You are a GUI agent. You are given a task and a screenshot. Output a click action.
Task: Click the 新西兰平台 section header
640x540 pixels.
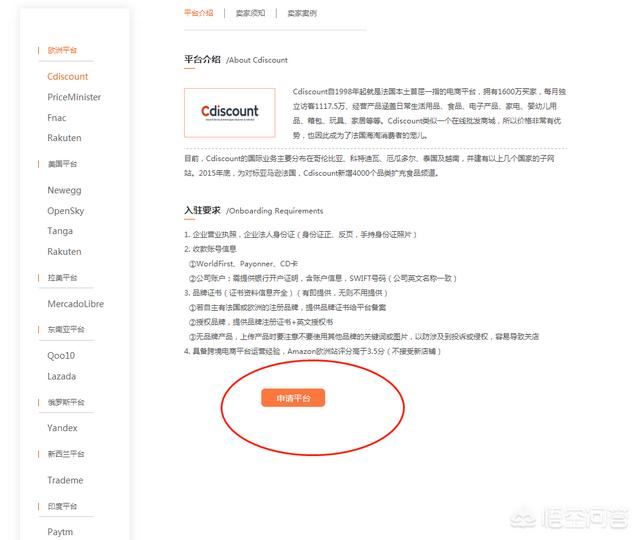[66, 454]
